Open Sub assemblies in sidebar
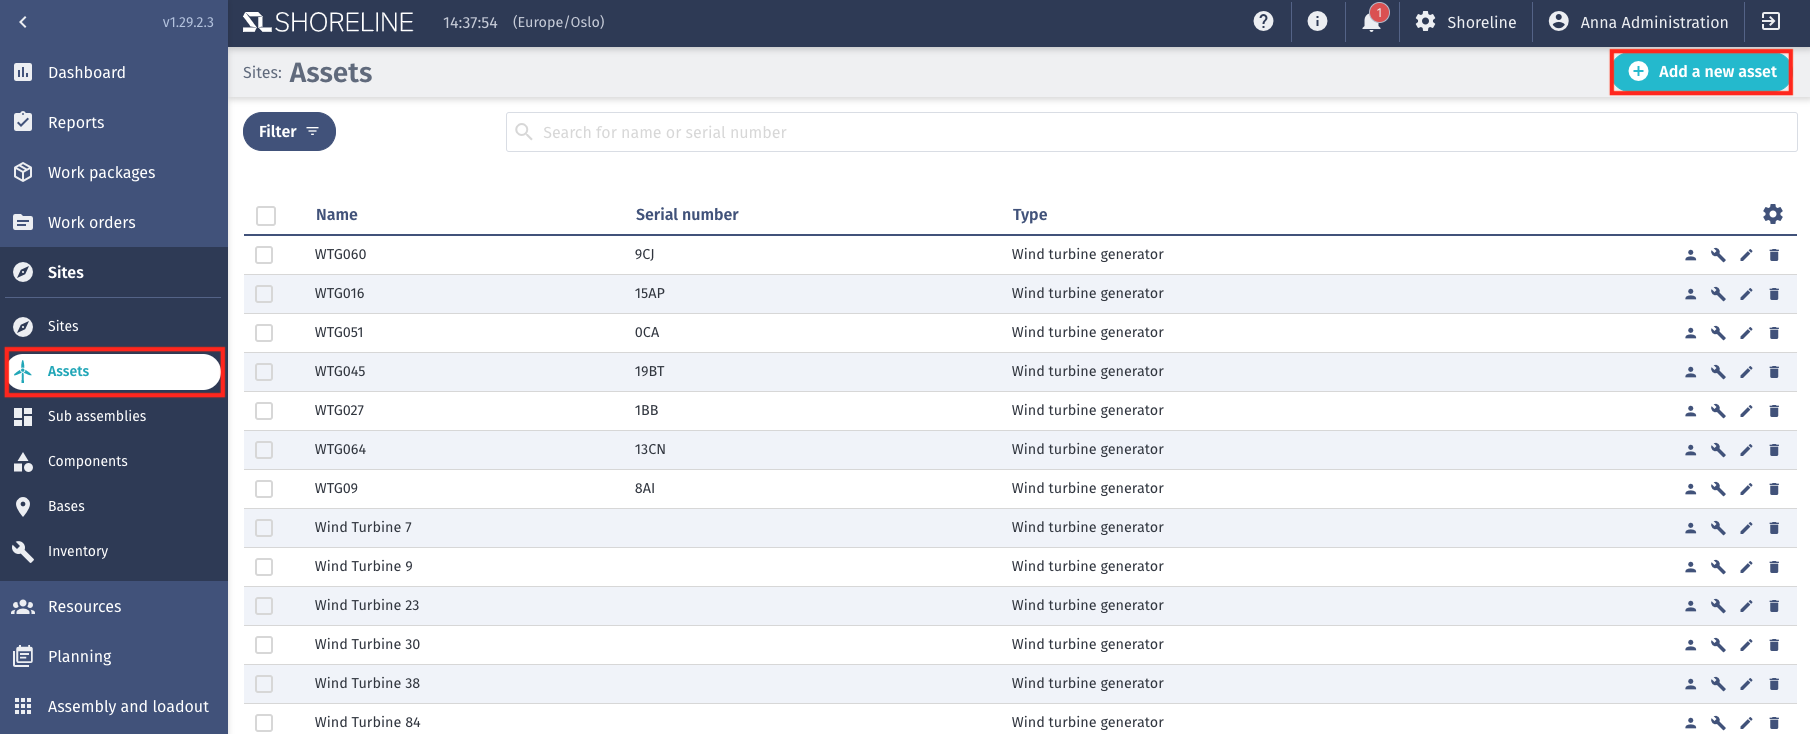This screenshot has width=1810, height=734. [114, 416]
